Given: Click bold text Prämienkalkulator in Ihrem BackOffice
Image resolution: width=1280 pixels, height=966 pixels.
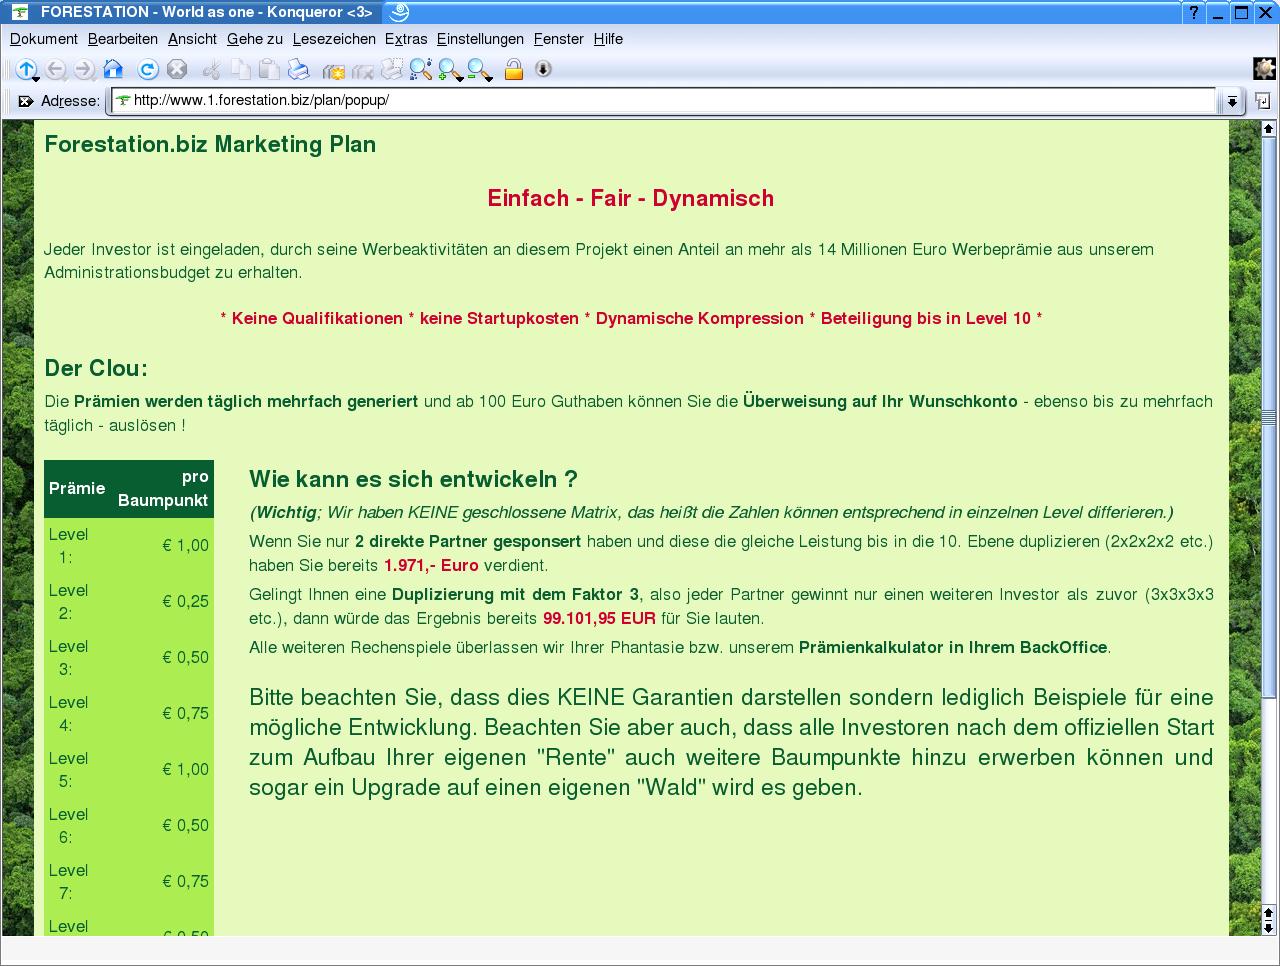Looking at the screenshot, I should 953,647.
